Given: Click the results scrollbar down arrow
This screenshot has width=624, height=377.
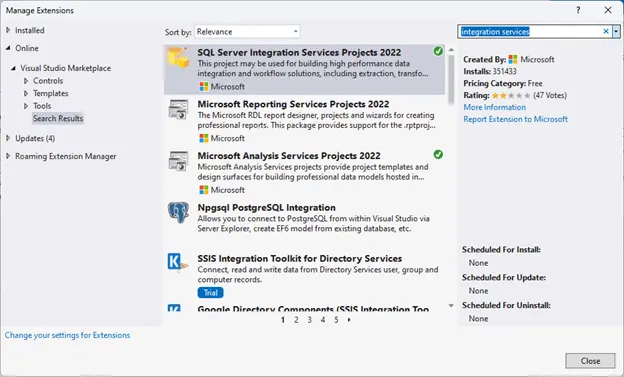Looking at the screenshot, I should (451, 306).
